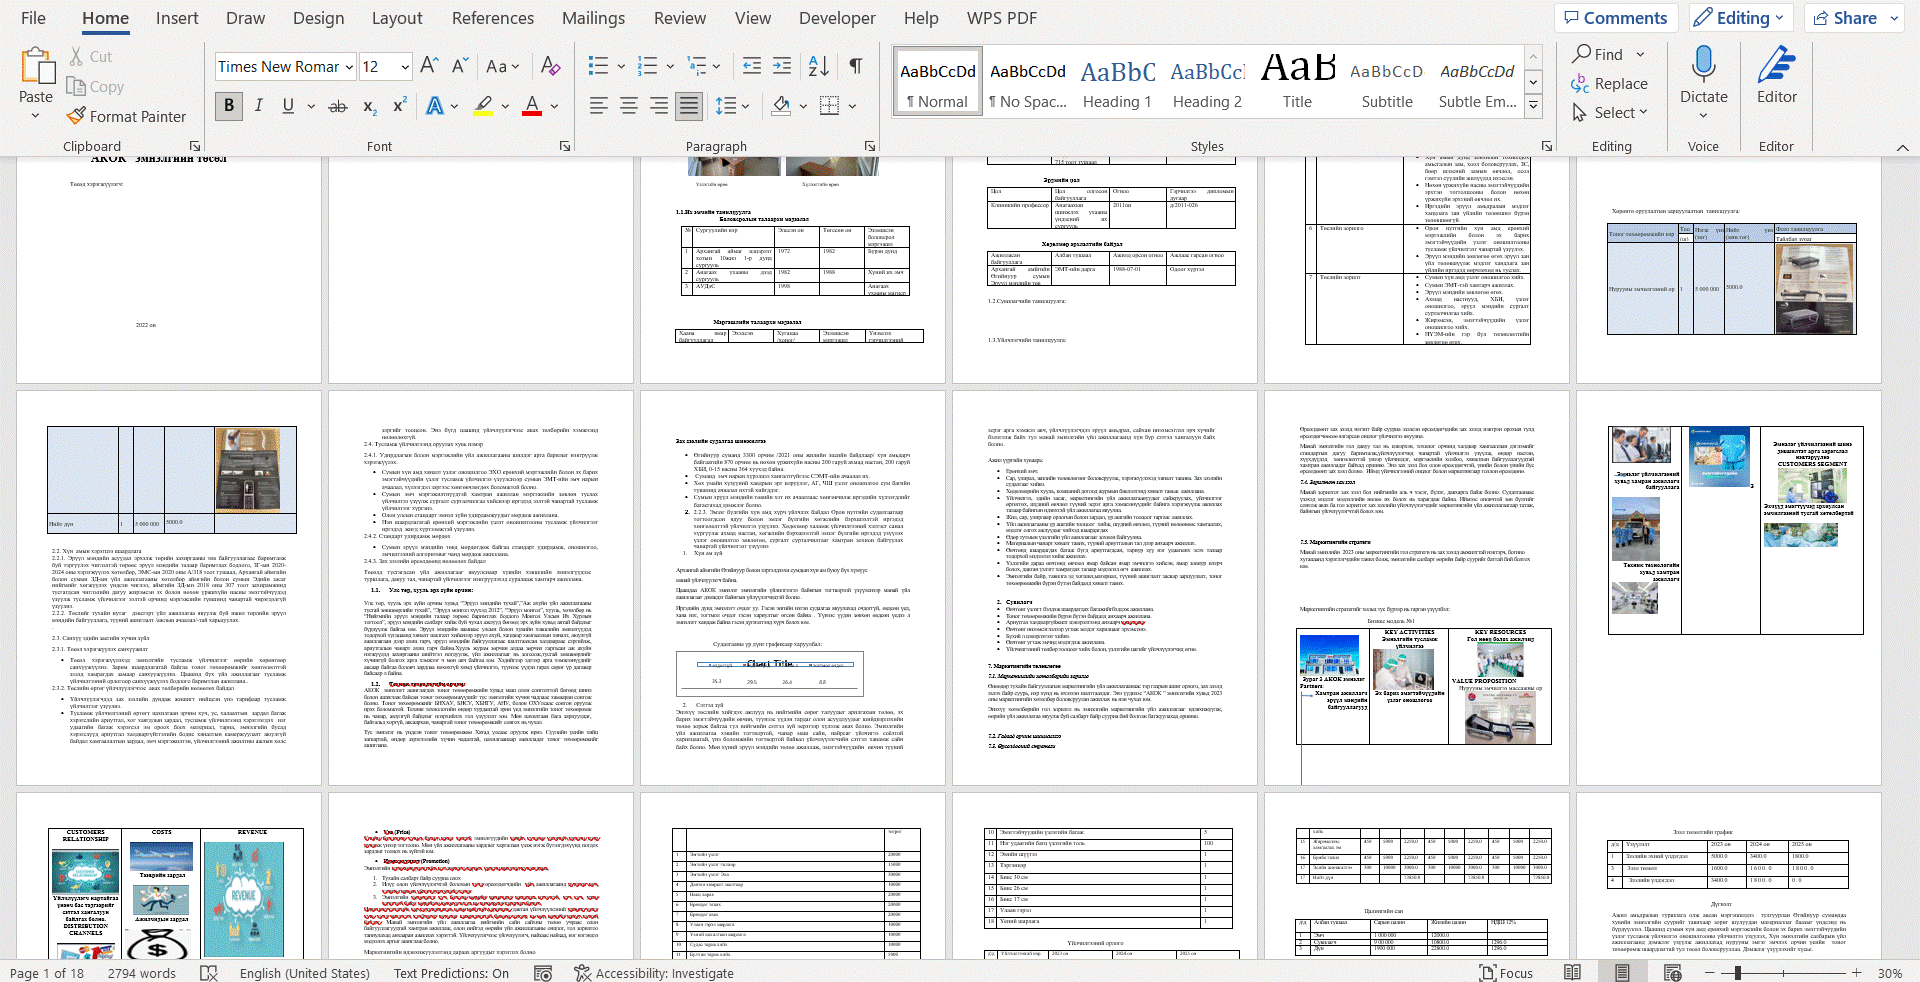Open the Review tab
The width and height of the screenshot is (1920, 982).
(x=680, y=18)
